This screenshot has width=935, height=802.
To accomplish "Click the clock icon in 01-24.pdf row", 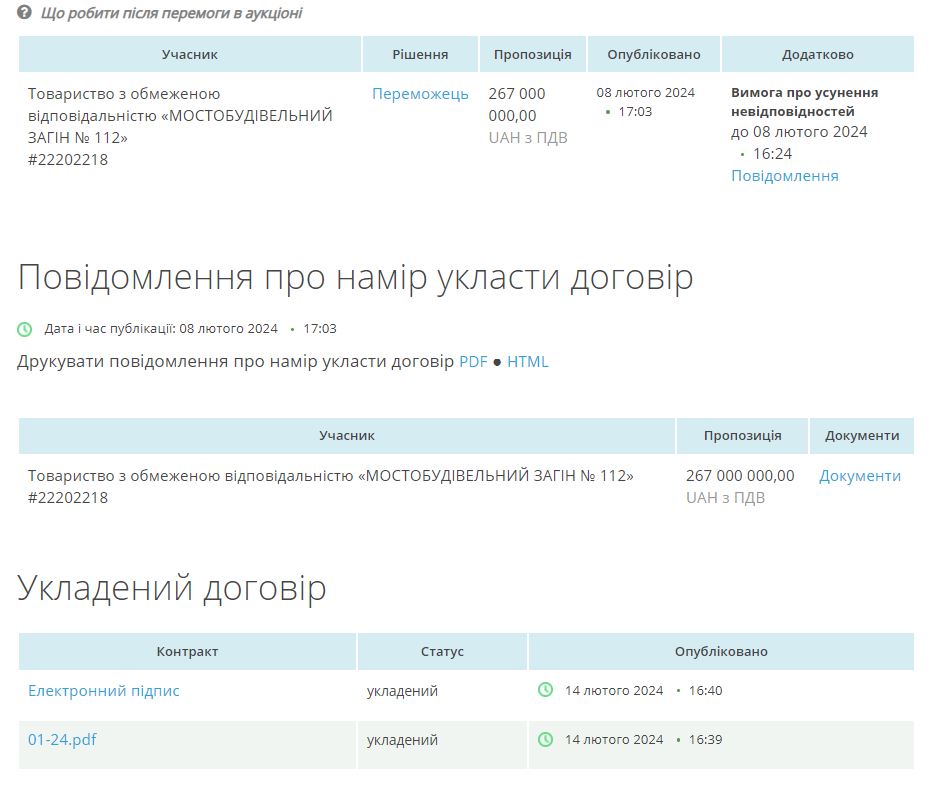I will point(545,740).
